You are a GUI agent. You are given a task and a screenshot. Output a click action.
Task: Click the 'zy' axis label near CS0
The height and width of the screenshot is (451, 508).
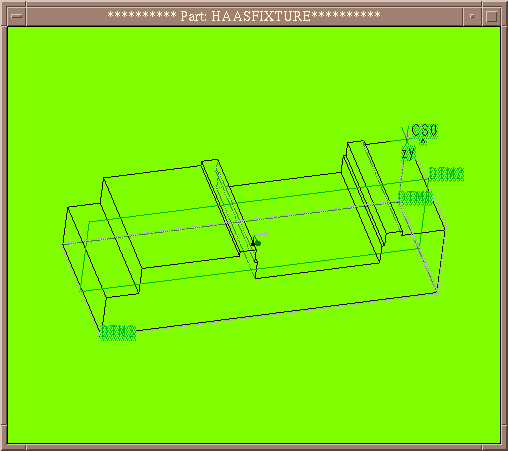coord(408,153)
